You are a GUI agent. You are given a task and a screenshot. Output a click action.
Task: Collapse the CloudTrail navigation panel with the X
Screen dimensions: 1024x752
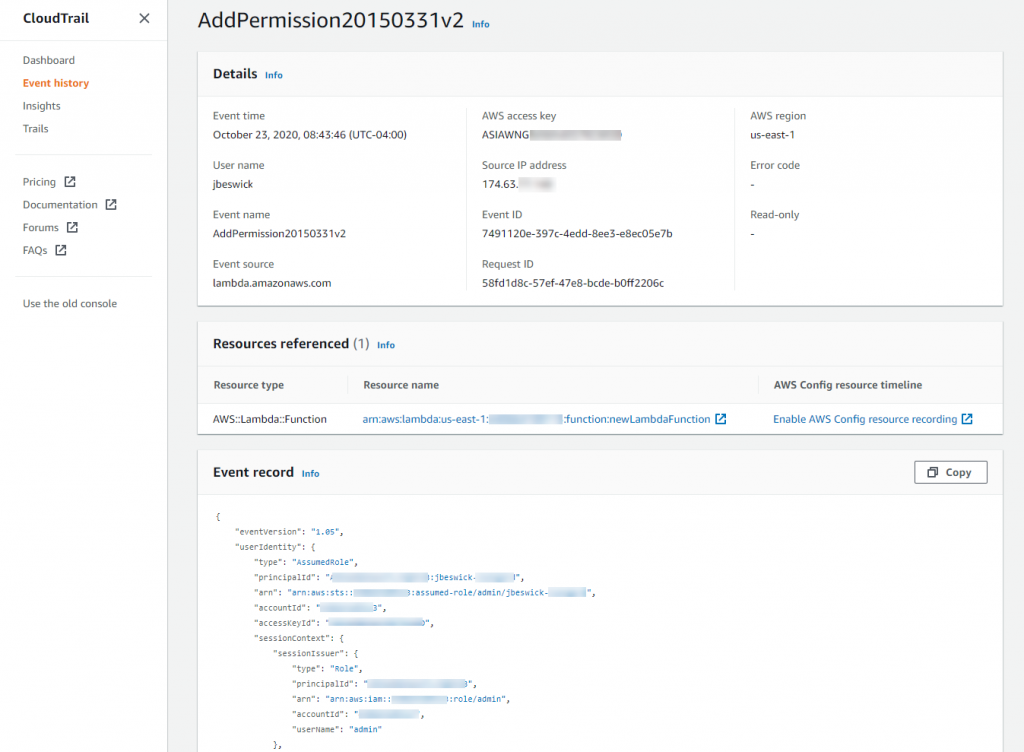pos(143,18)
